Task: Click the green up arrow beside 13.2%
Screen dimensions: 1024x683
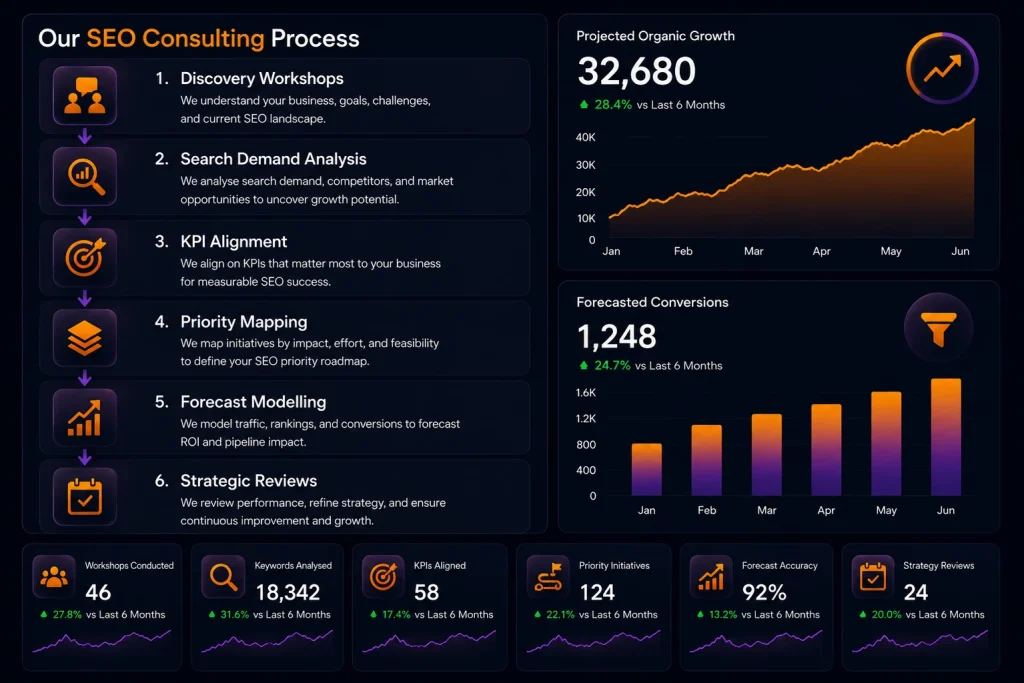Action: 700,614
